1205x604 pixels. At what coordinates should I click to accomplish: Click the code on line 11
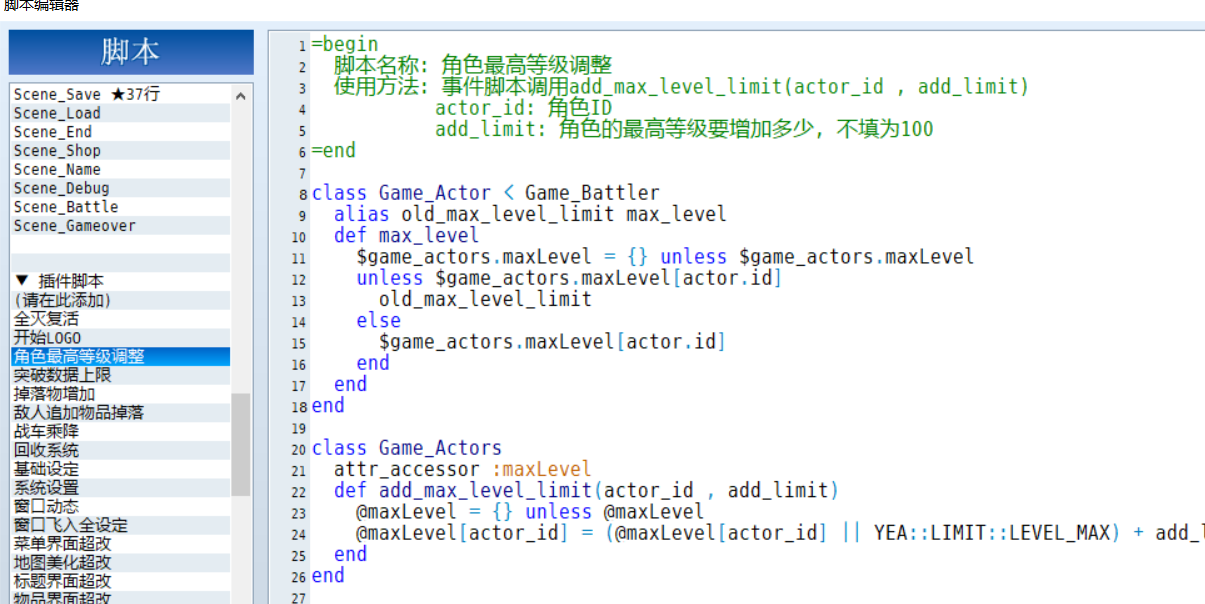665,257
